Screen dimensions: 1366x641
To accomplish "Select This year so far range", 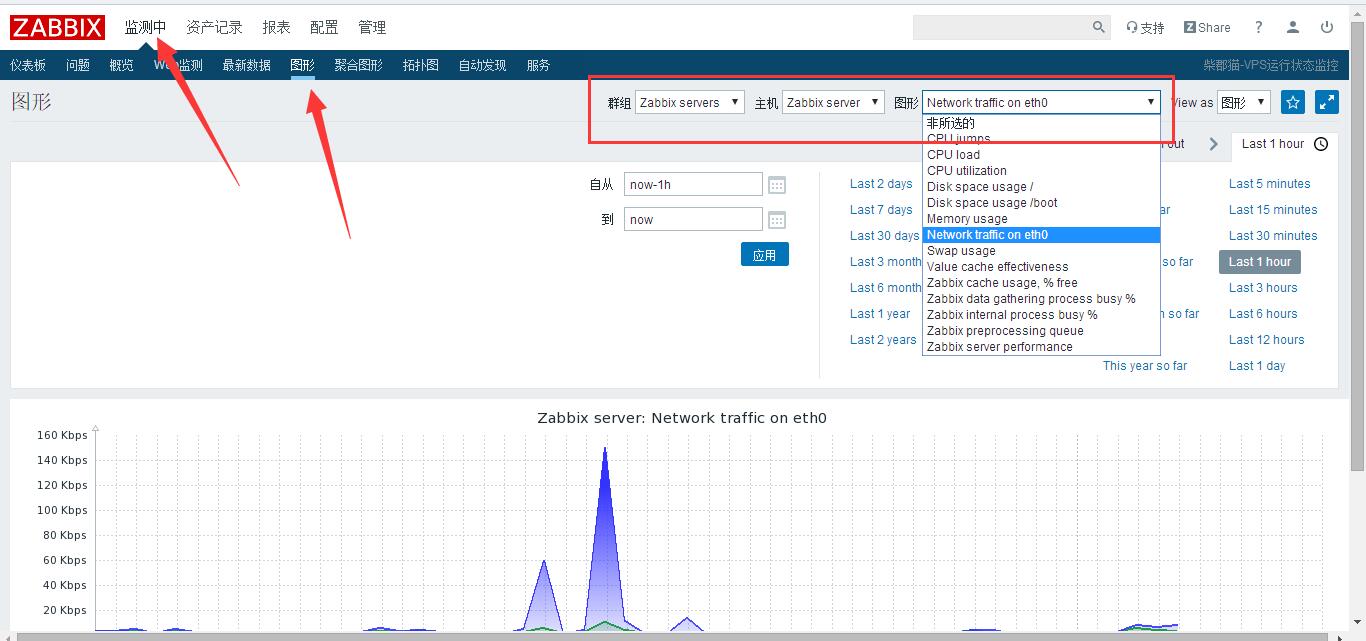I will [1145, 366].
